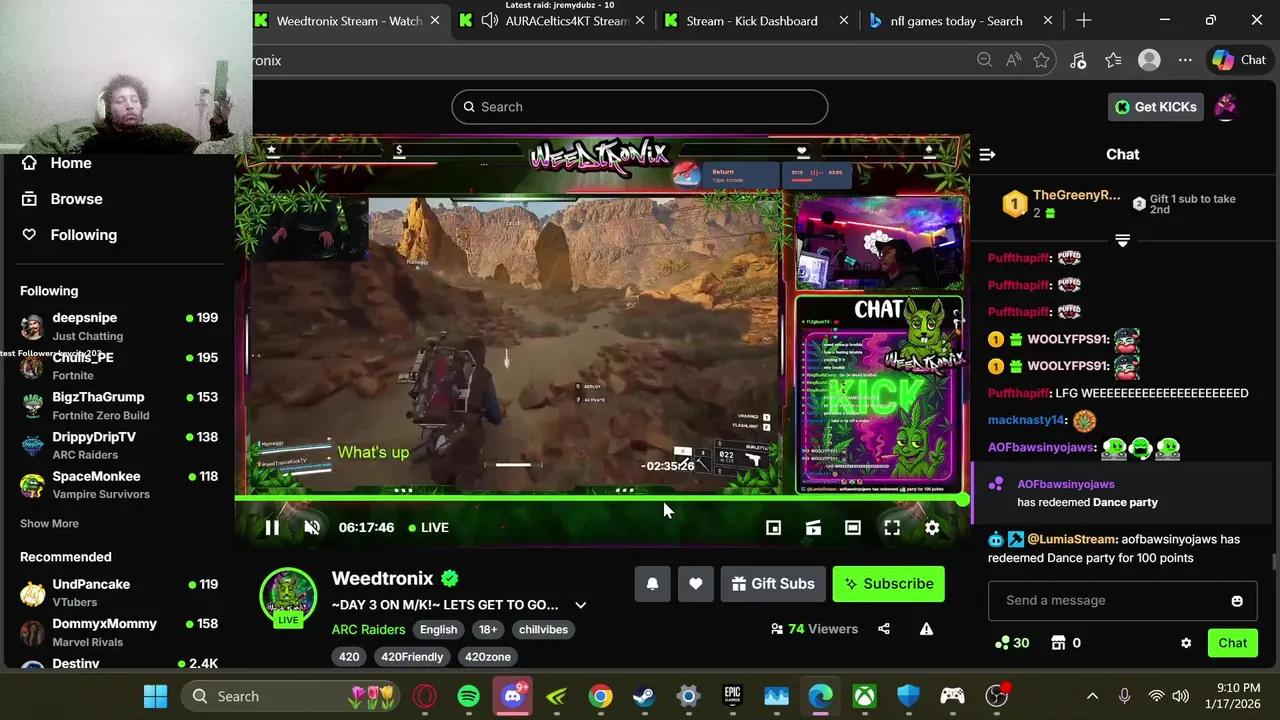Click the heart follow button

[x=696, y=584]
